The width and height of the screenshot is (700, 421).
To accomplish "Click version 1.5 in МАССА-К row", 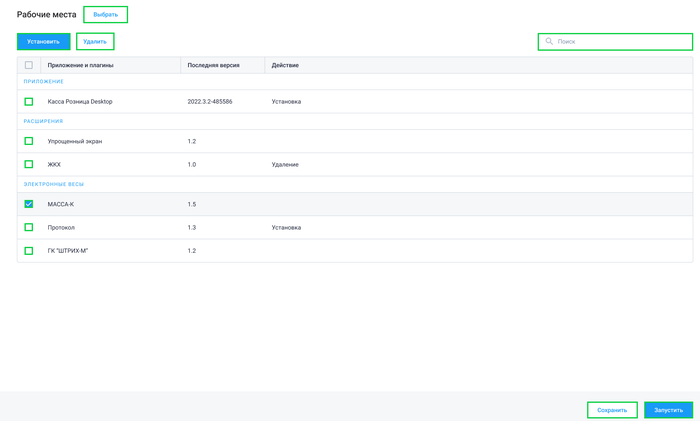I will pos(192,204).
